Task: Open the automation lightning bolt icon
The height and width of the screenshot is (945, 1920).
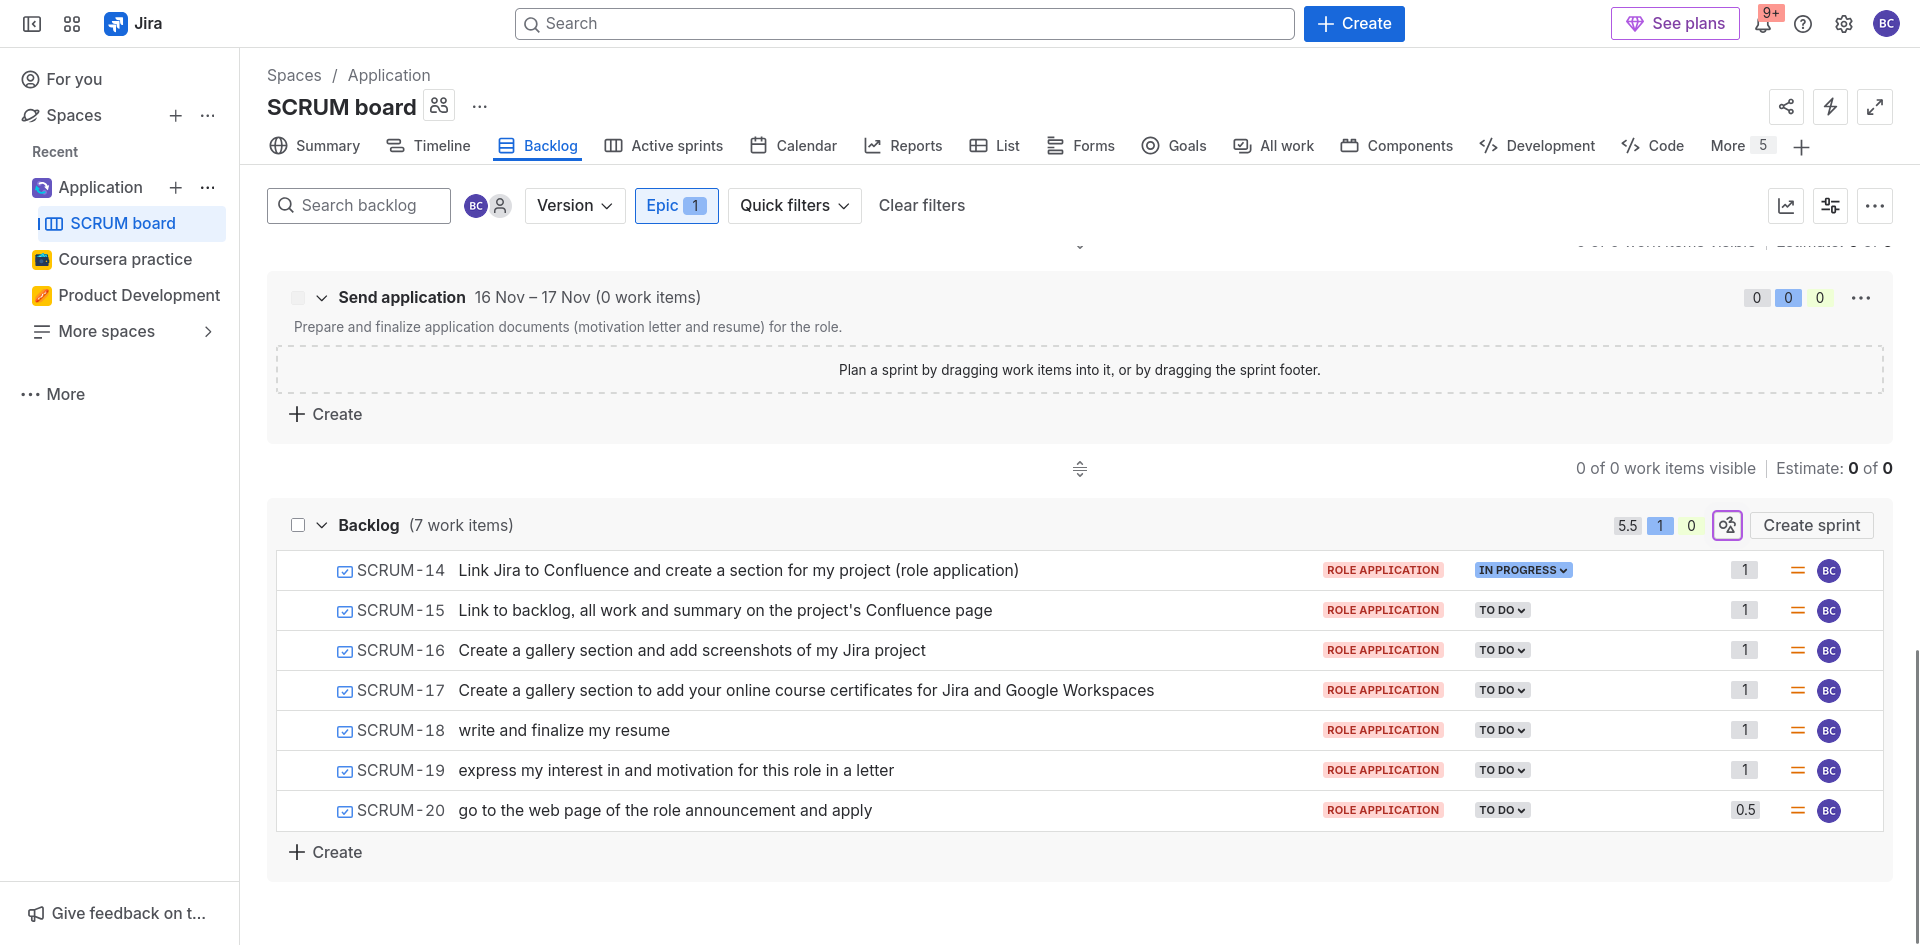Action: (1830, 107)
